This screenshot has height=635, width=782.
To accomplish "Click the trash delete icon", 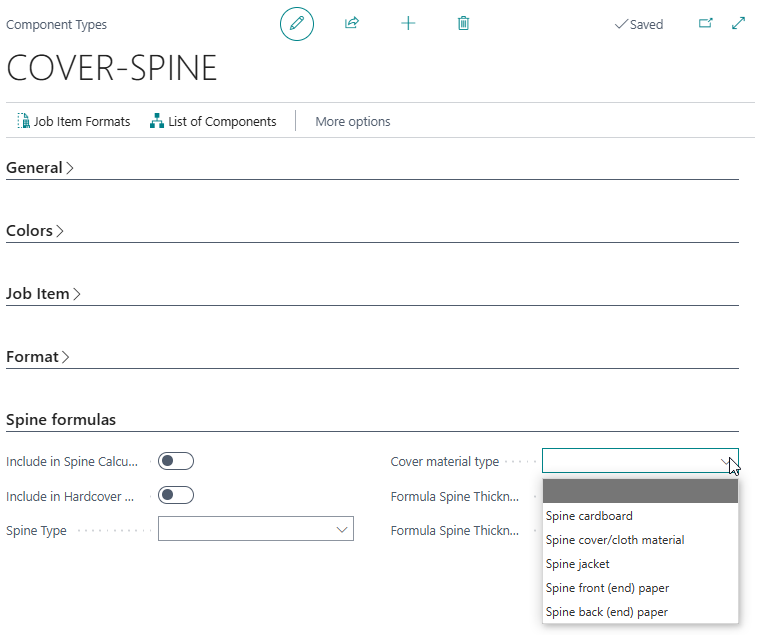I will (x=463, y=23).
